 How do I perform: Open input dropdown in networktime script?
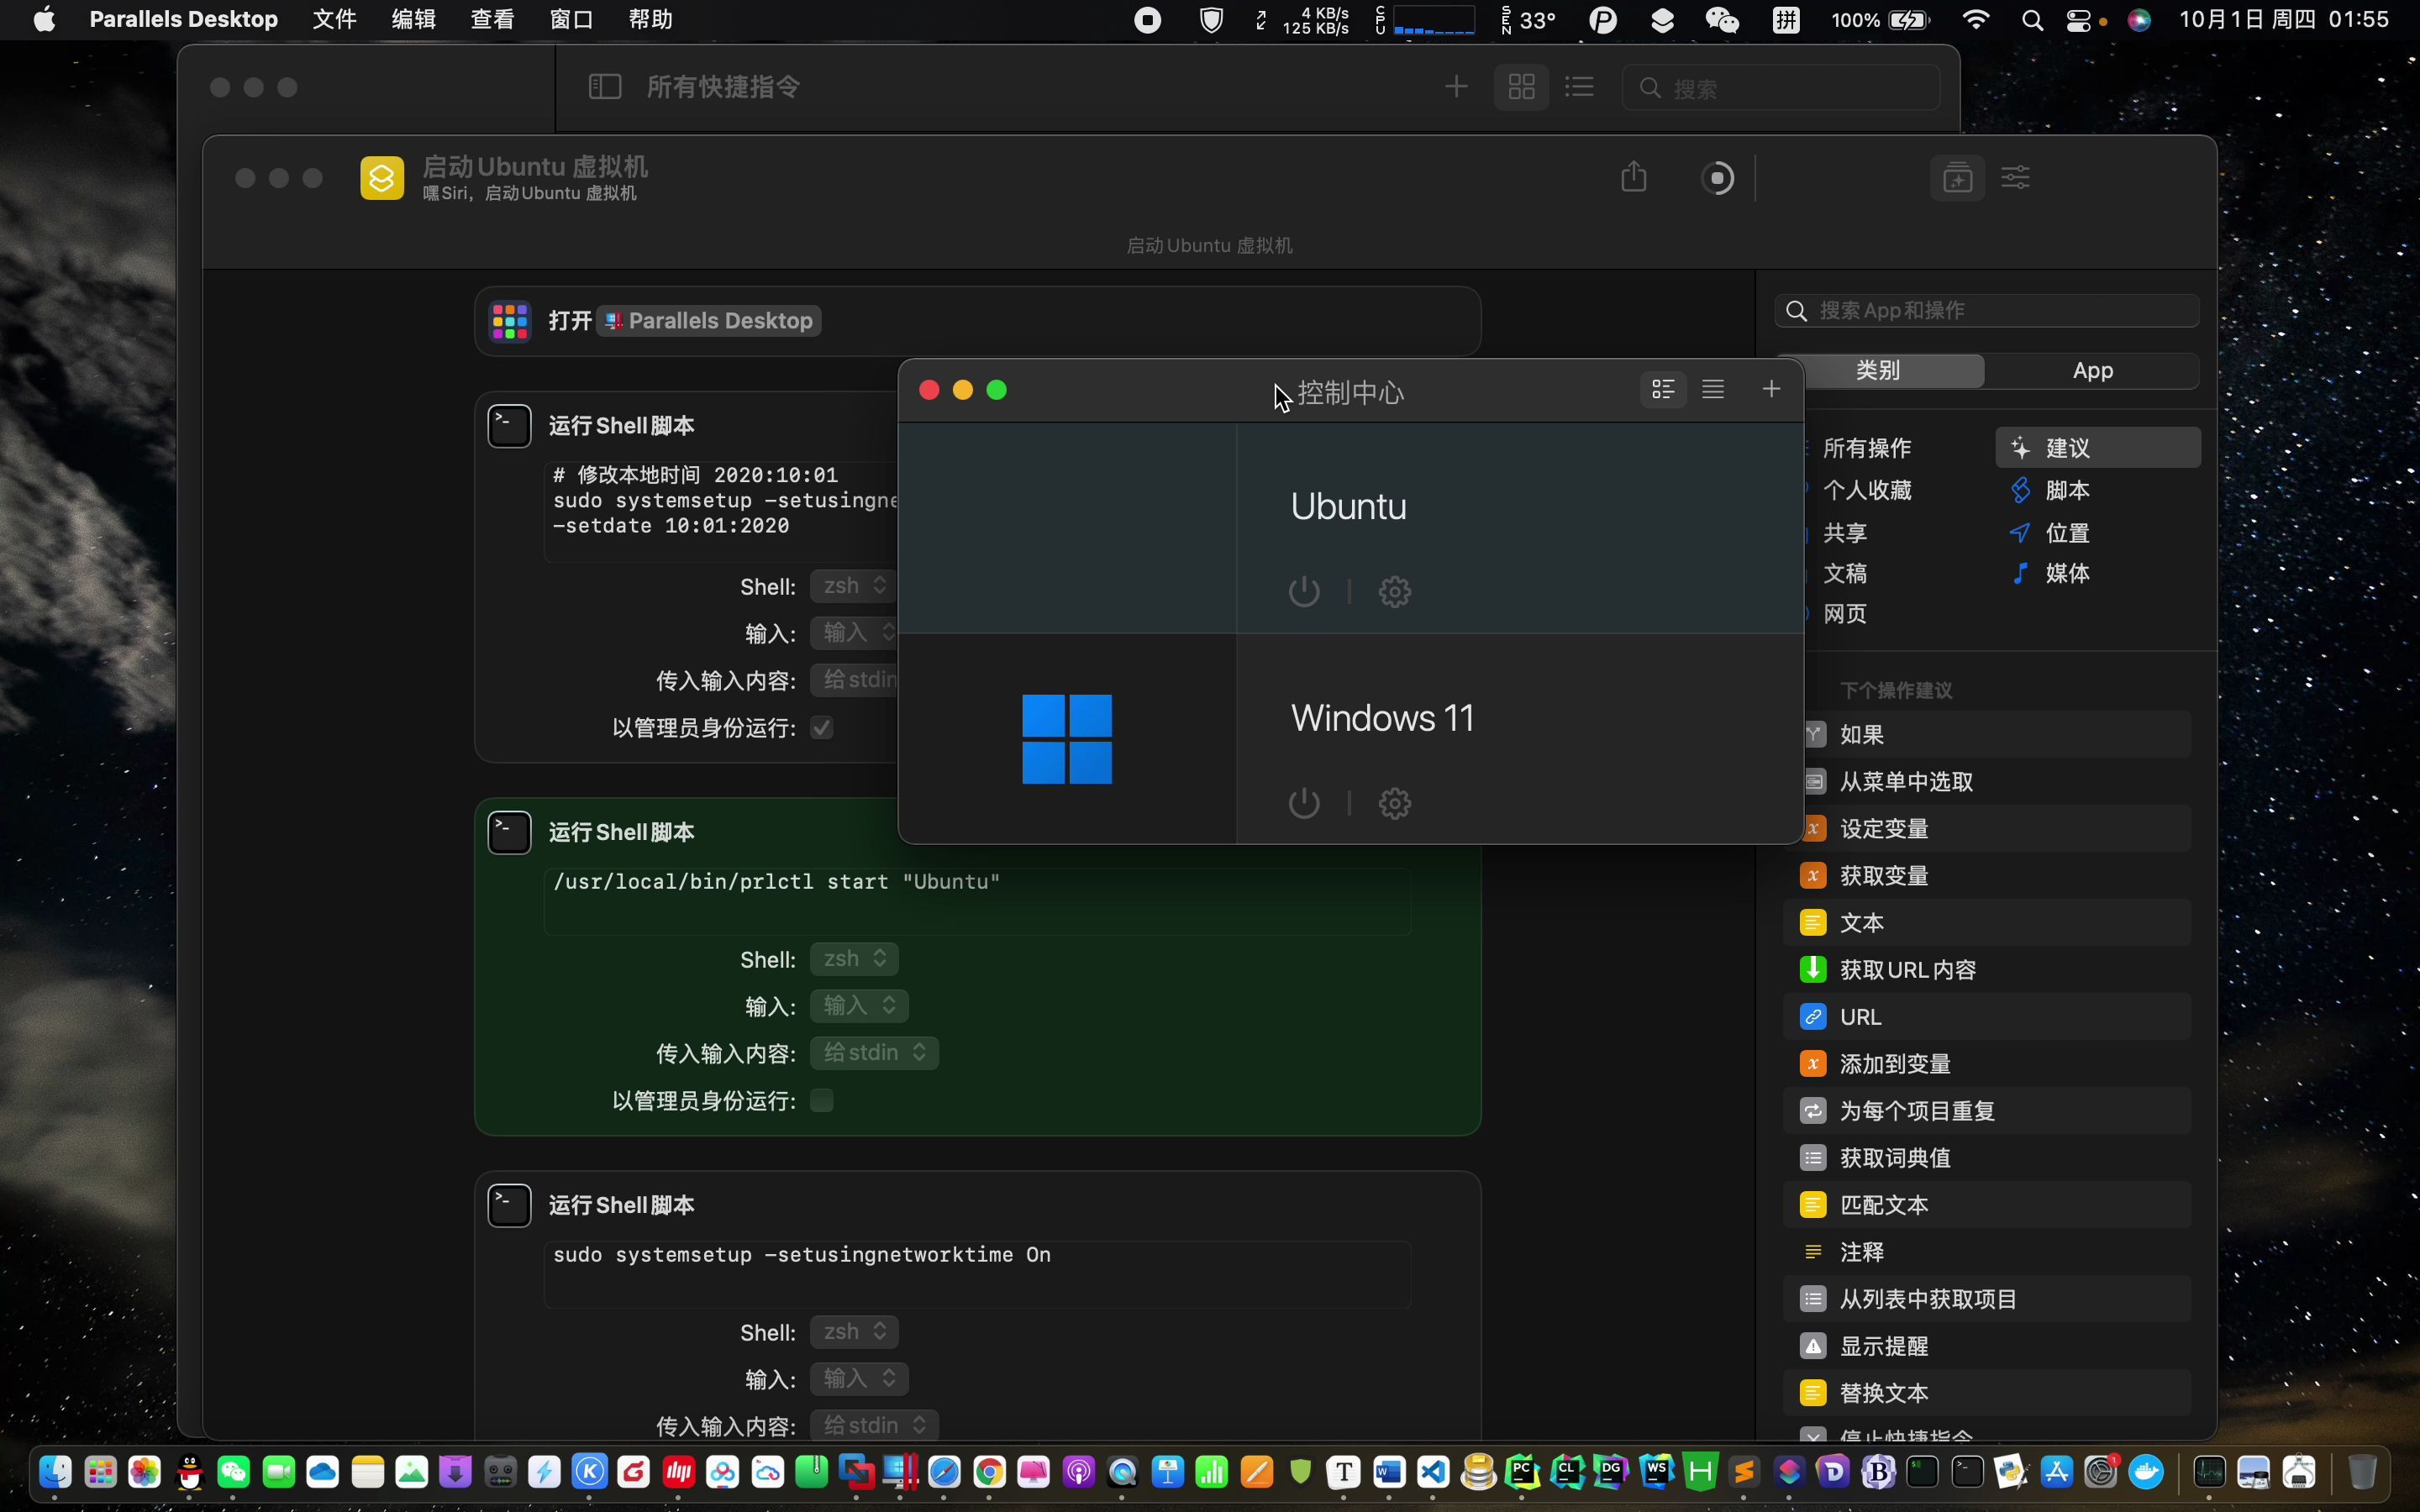859,1379
